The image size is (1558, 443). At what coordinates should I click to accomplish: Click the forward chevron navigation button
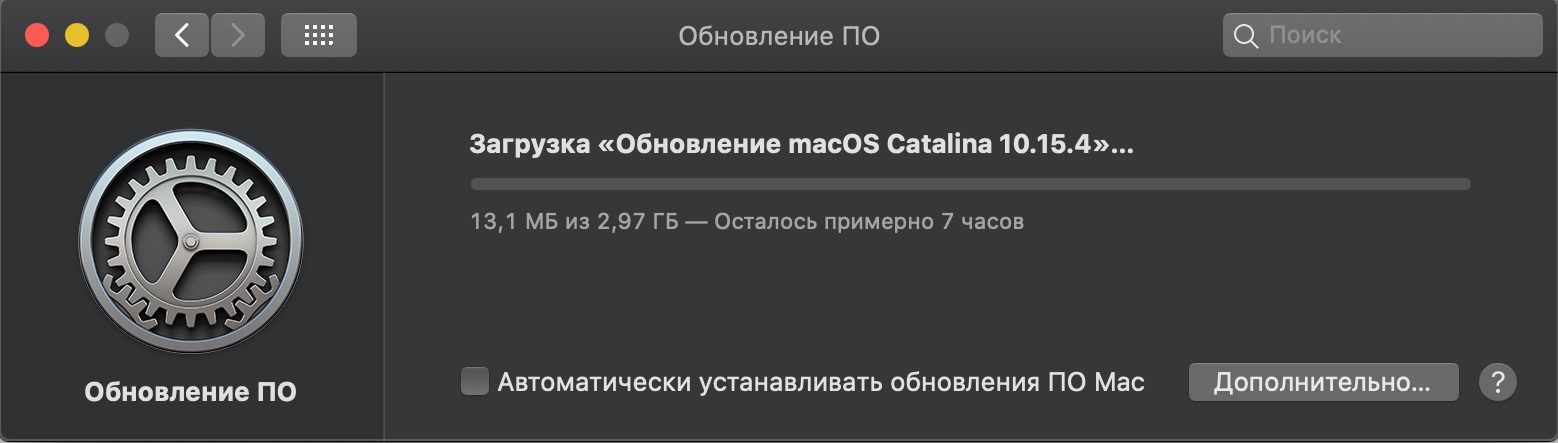tap(237, 36)
